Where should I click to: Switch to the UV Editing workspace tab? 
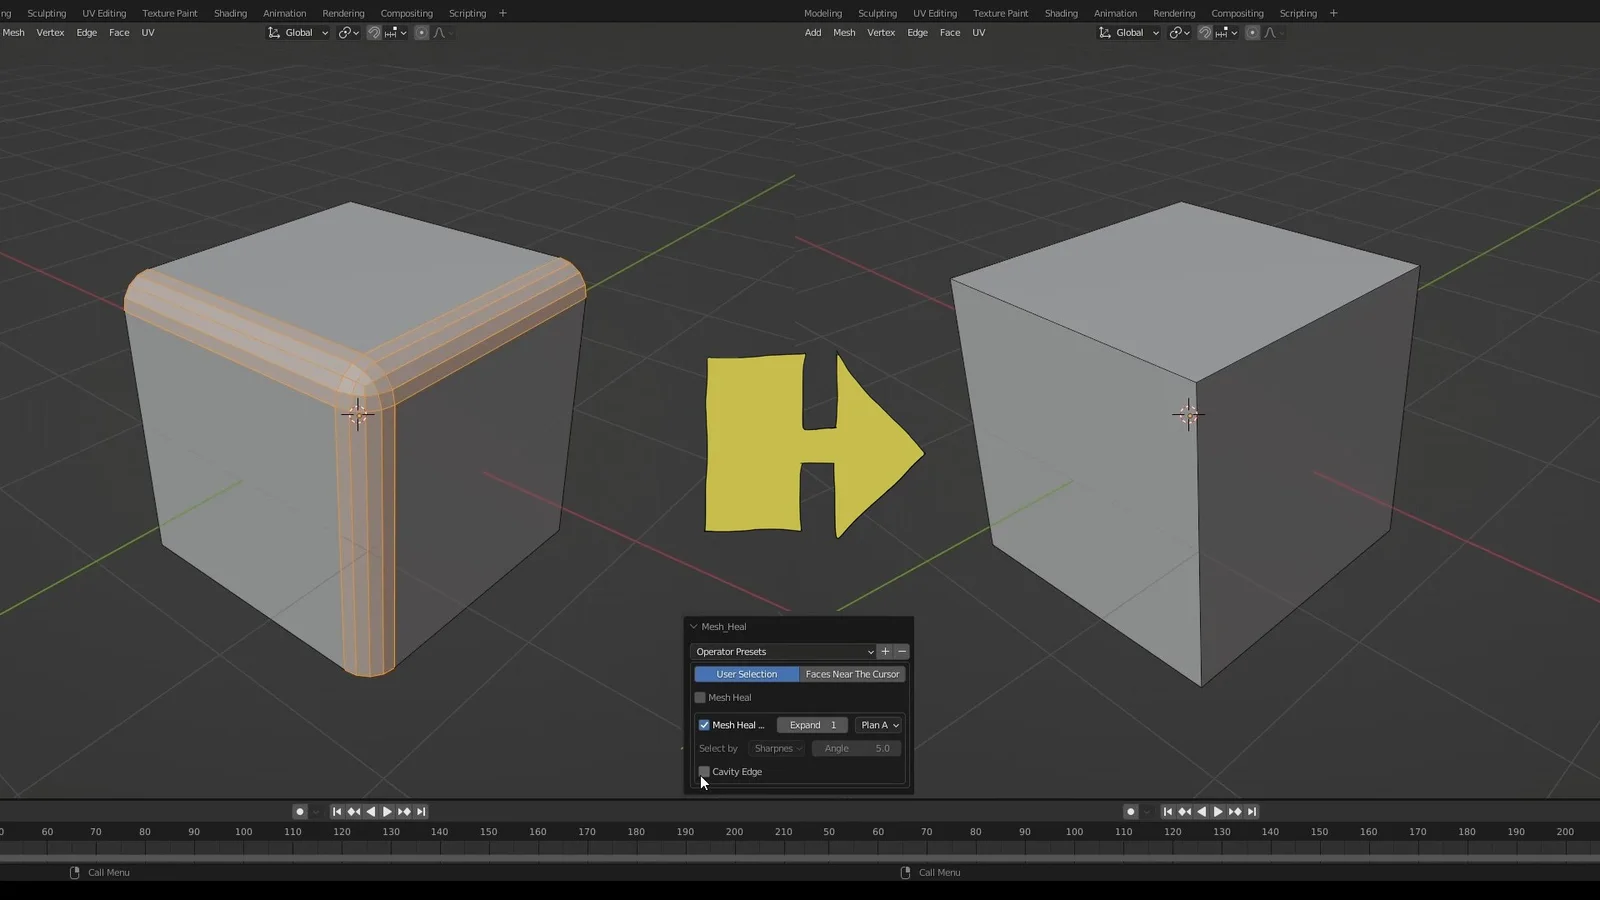[x=103, y=13]
